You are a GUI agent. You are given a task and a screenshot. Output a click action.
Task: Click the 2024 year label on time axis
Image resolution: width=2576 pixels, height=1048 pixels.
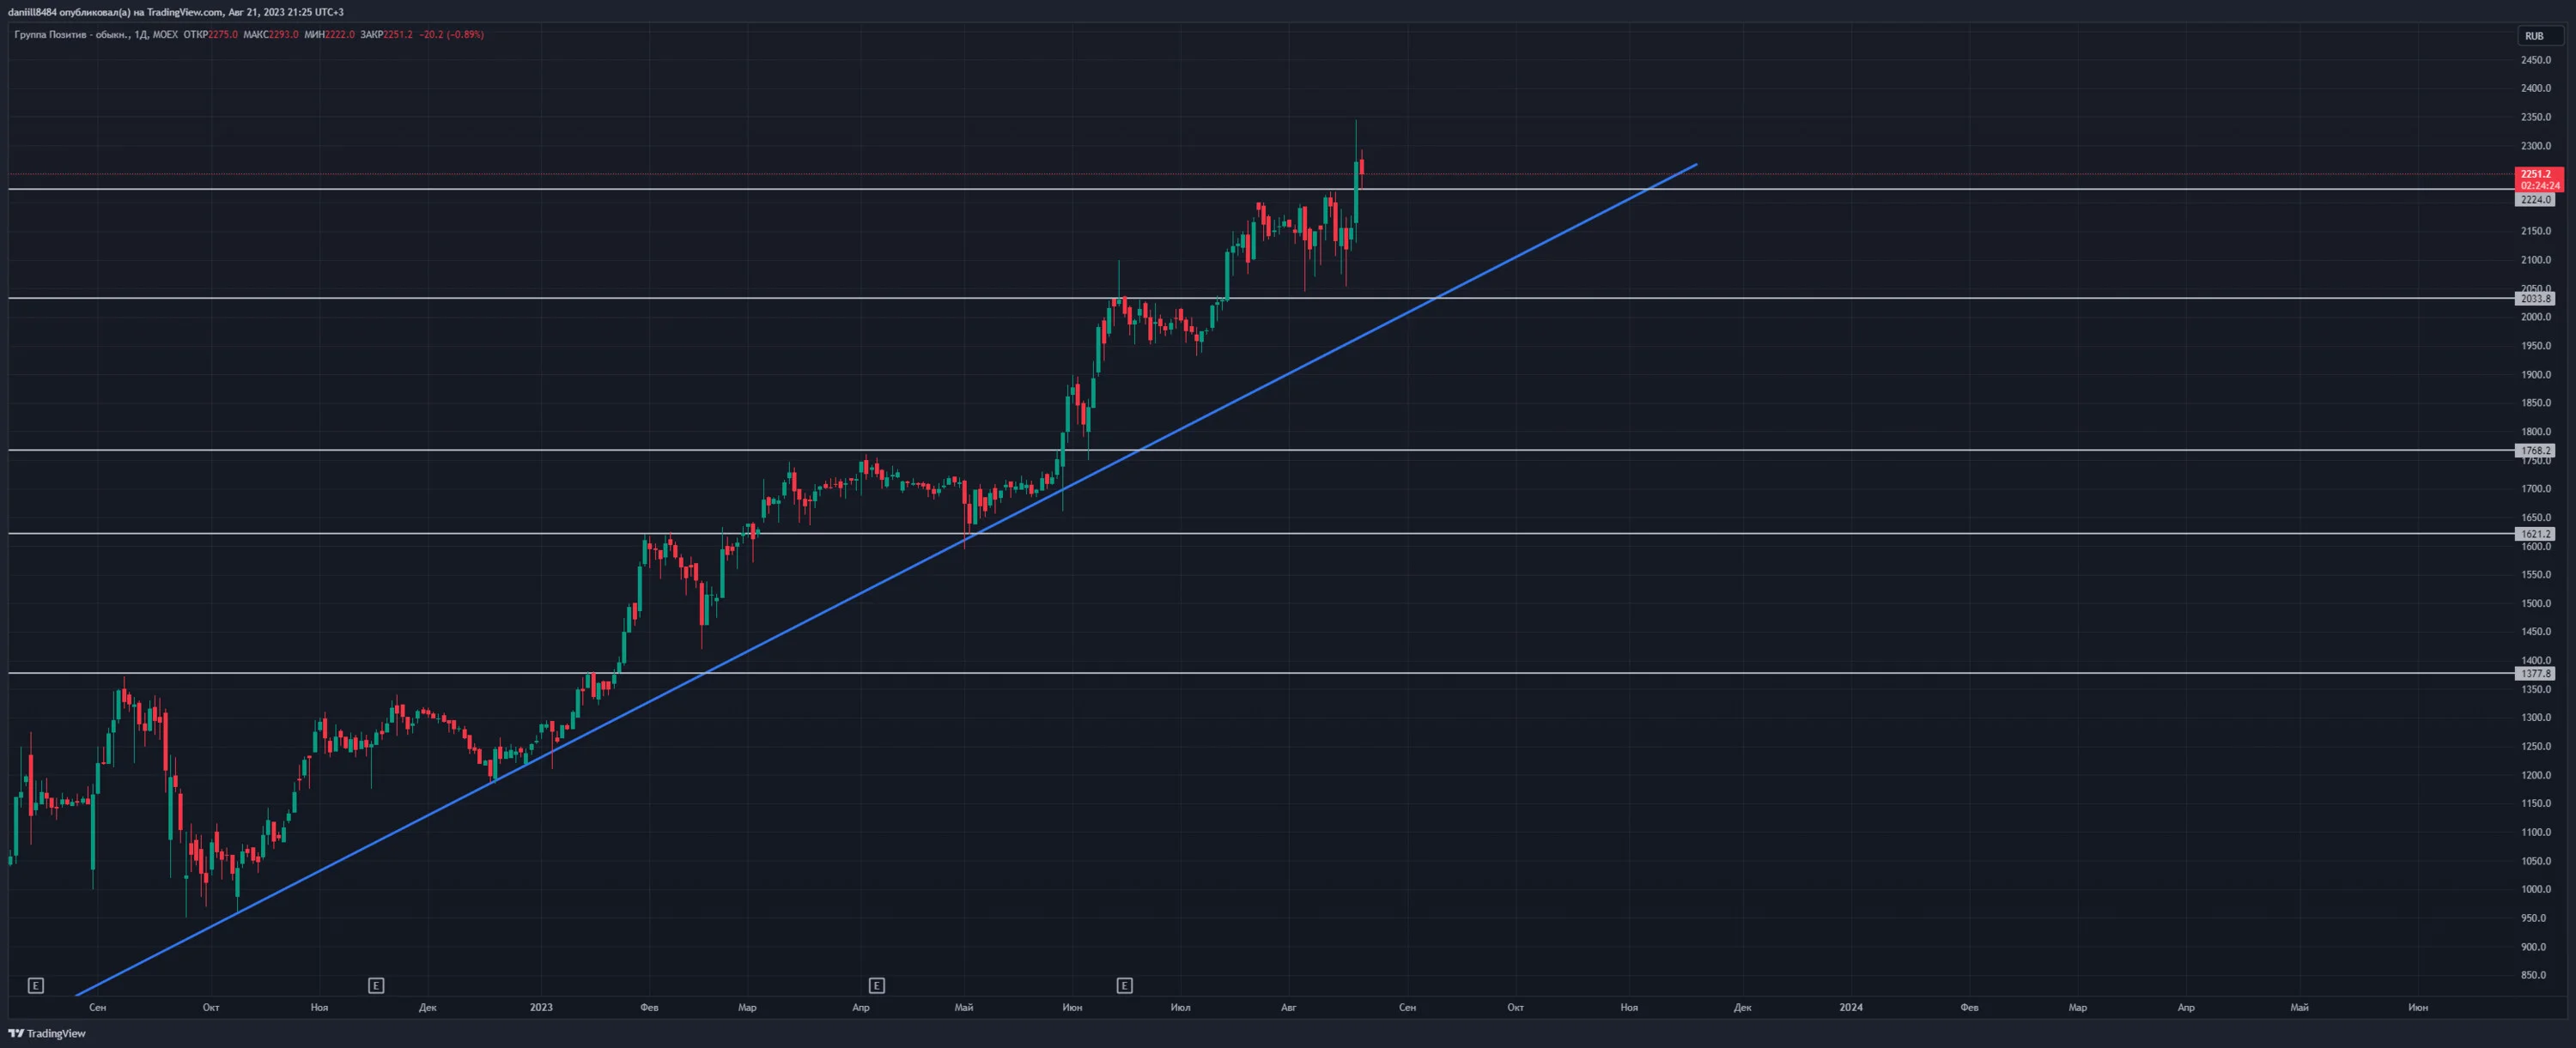(1851, 1007)
